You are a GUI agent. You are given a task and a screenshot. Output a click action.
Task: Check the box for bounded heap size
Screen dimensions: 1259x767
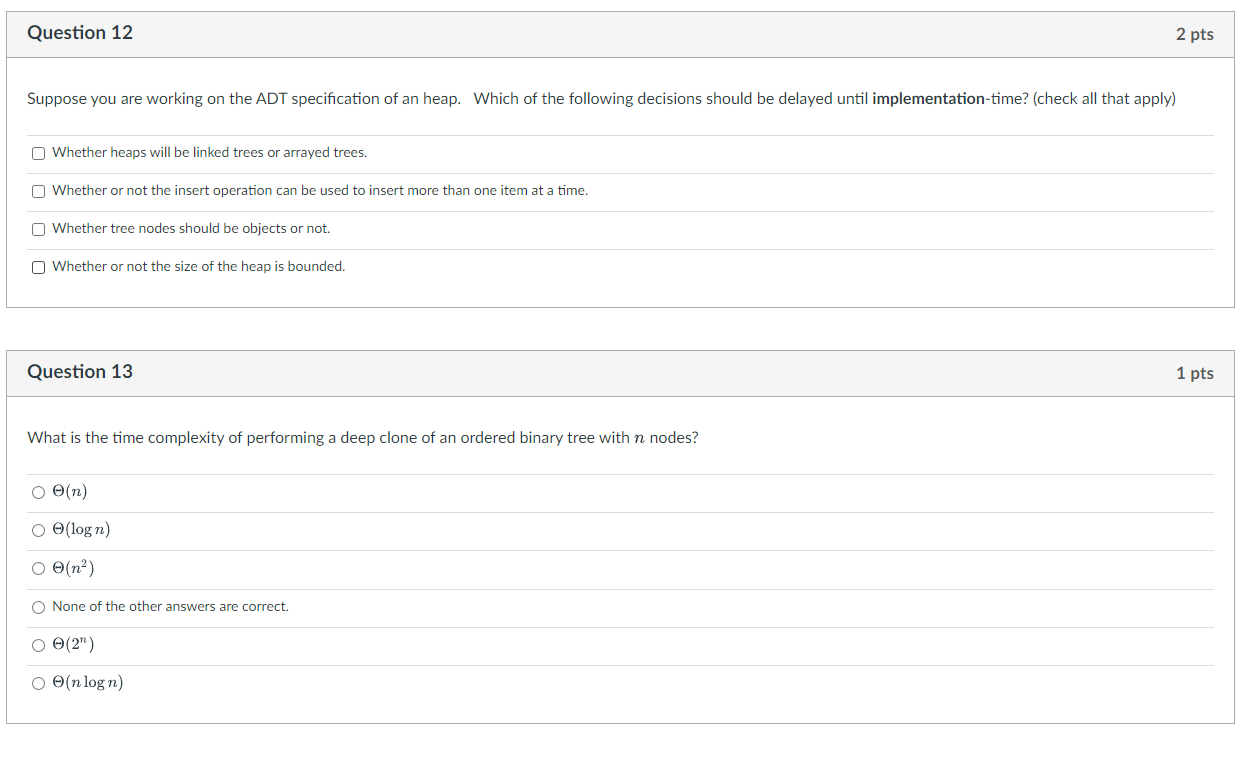[38, 267]
